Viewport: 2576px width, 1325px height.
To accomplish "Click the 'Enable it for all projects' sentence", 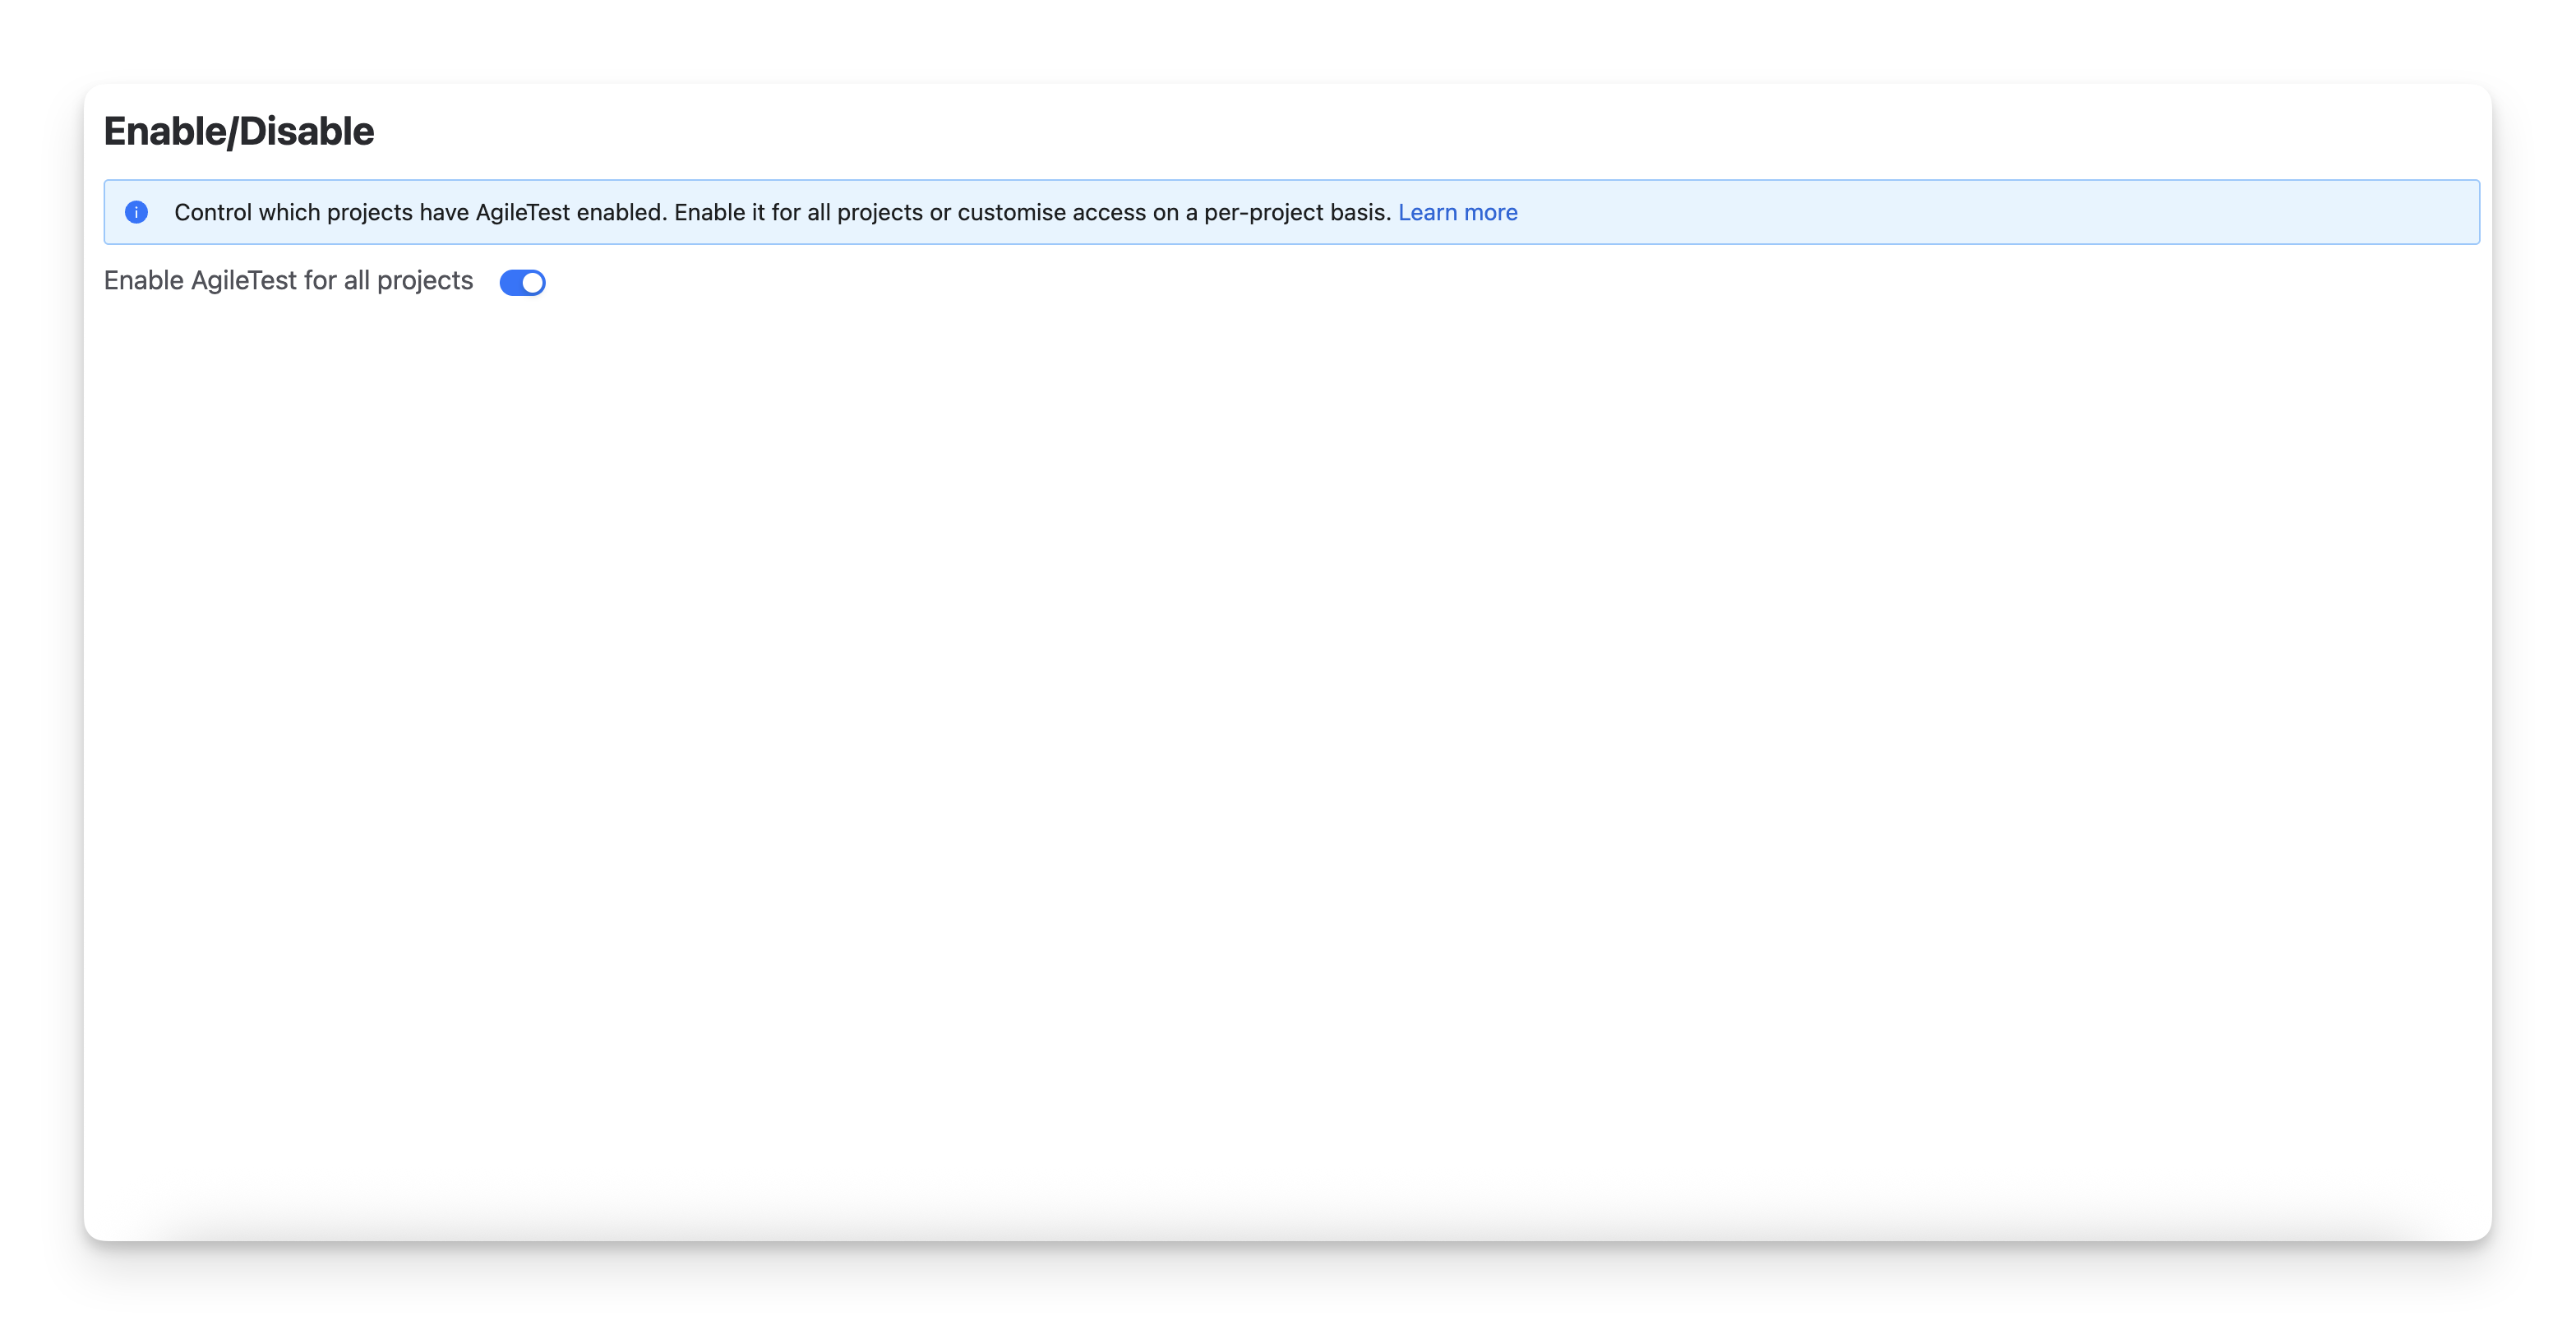I will [x=798, y=212].
